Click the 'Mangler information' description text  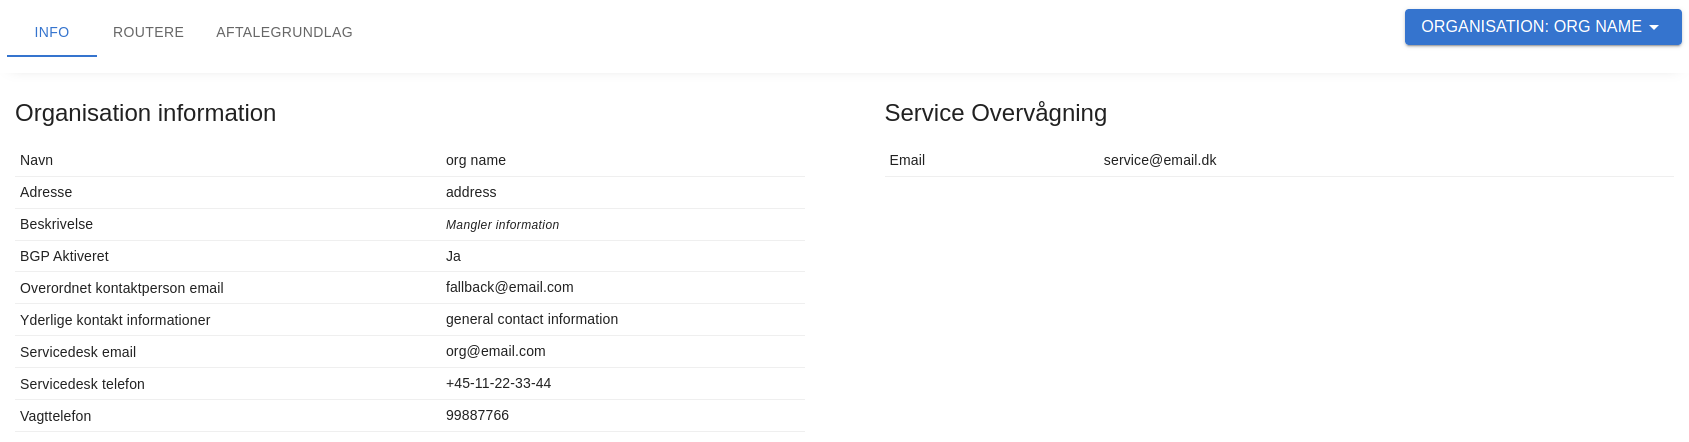(x=502, y=225)
